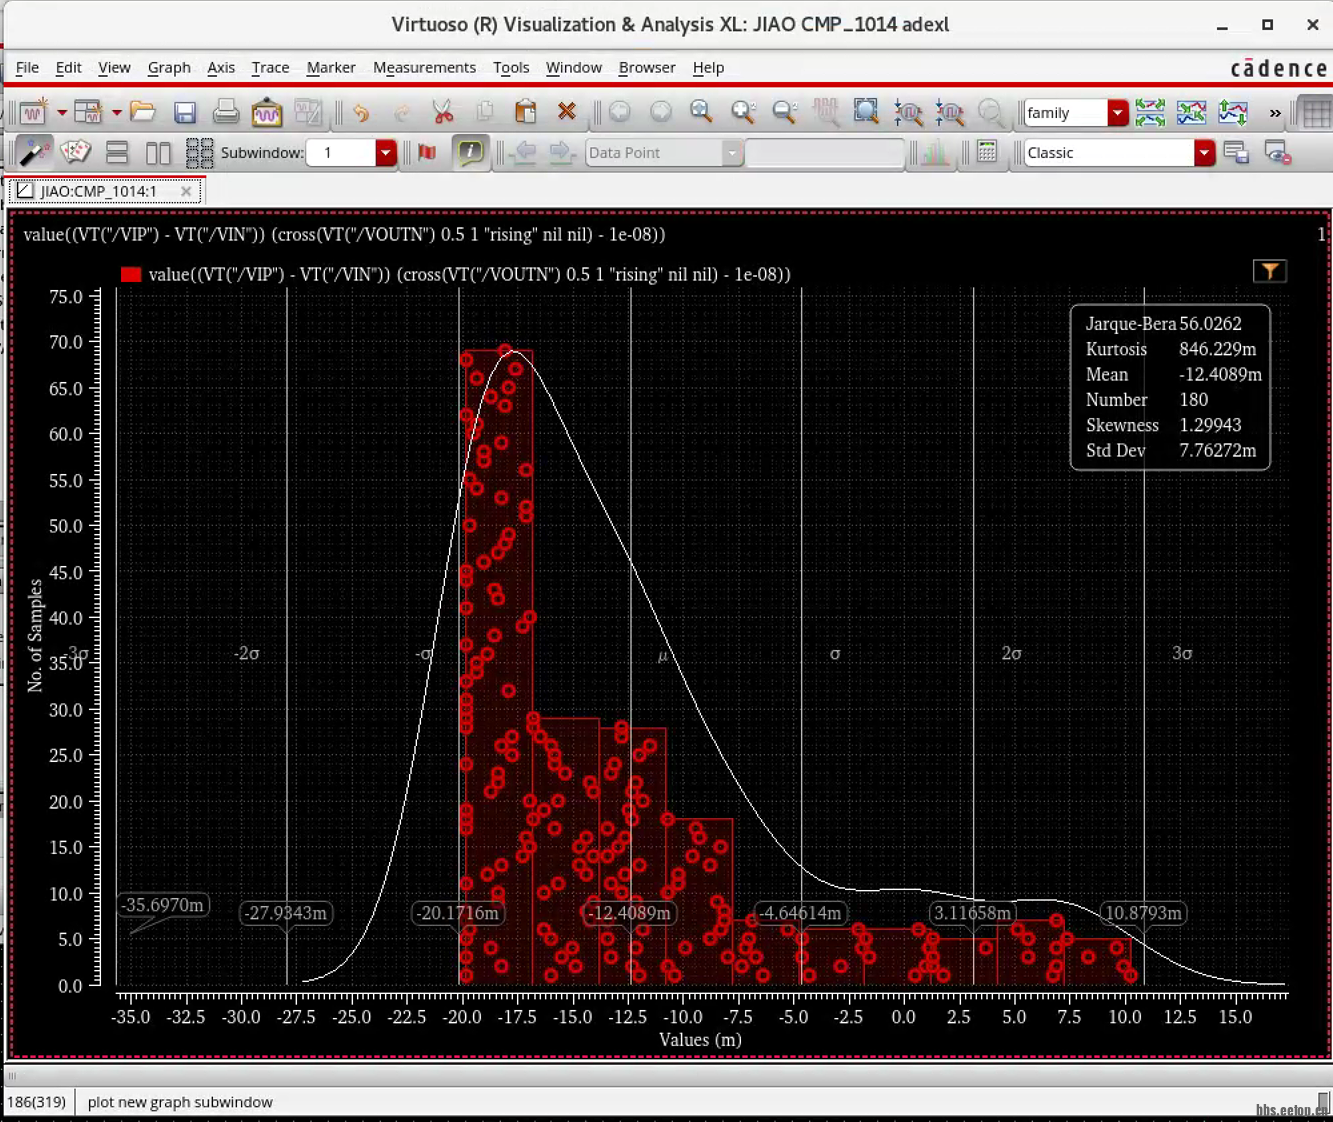
Task: Open the Measurements menu
Action: pyautogui.click(x=424, y=67)
